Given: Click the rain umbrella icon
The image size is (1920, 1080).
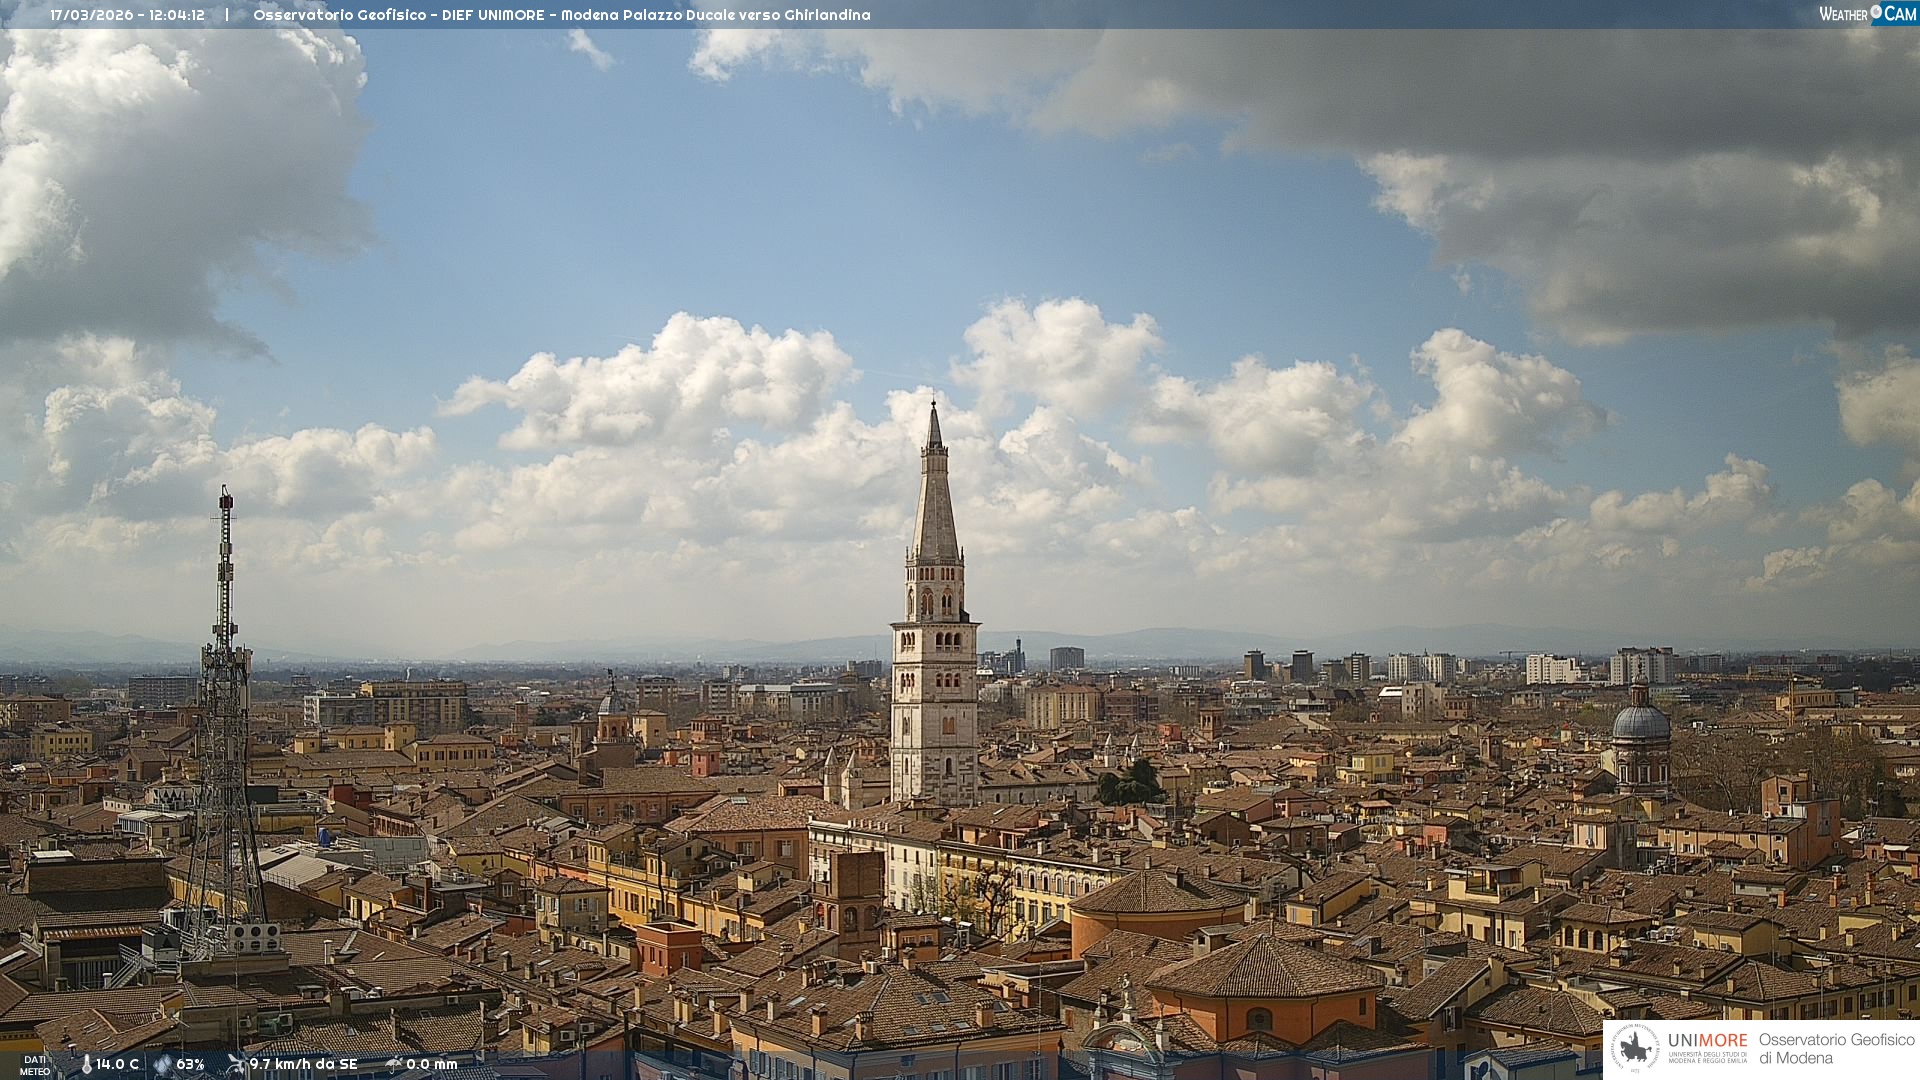Looking at the screenshot, I should coord(393,1064).
